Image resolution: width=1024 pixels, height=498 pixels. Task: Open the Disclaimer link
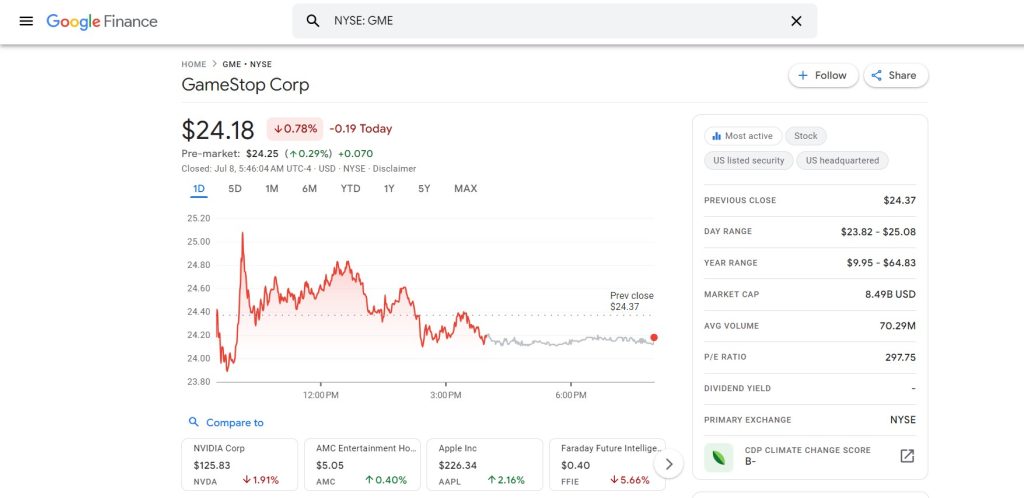pyautogui.click(x=394, y=168)
